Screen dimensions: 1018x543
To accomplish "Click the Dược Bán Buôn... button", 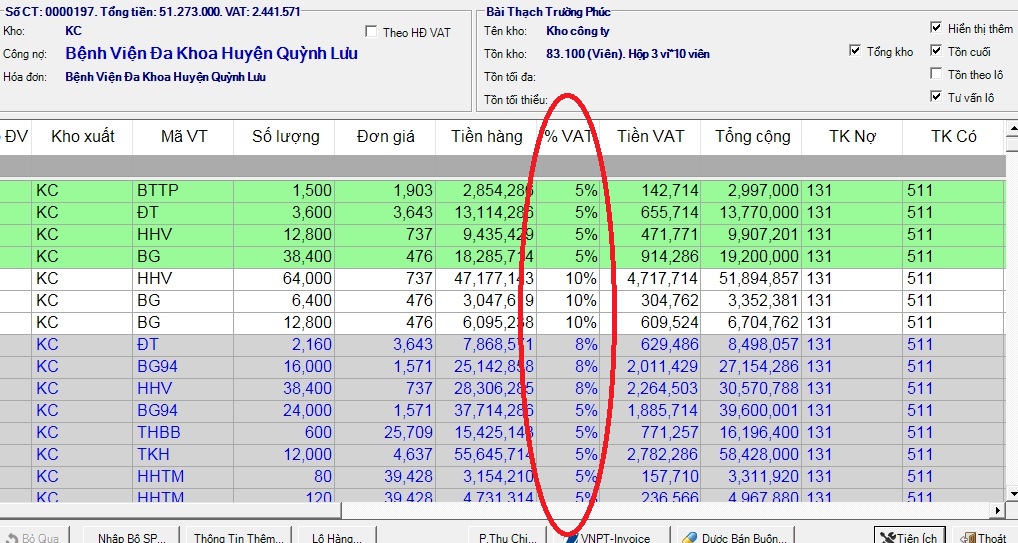I will click(737, 537).
